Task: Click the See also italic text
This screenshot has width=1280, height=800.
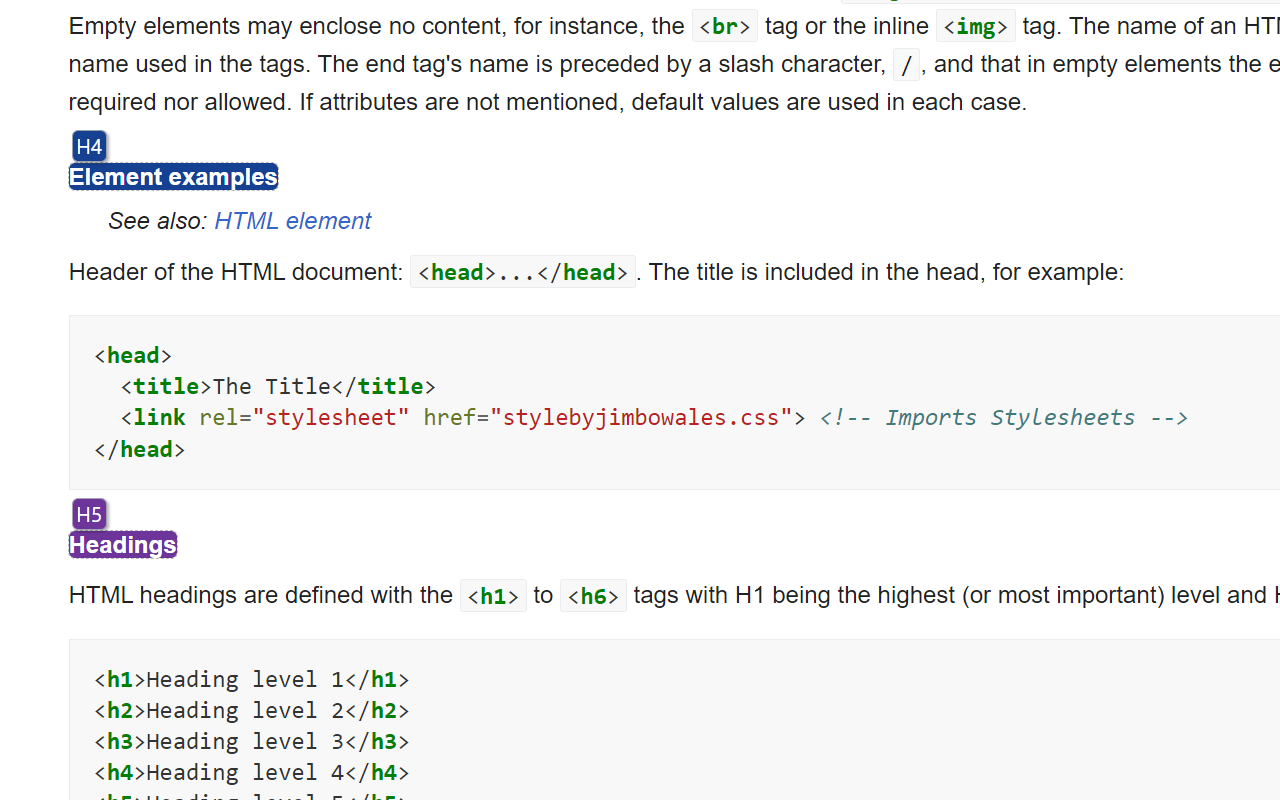Action: coord(155,221)
